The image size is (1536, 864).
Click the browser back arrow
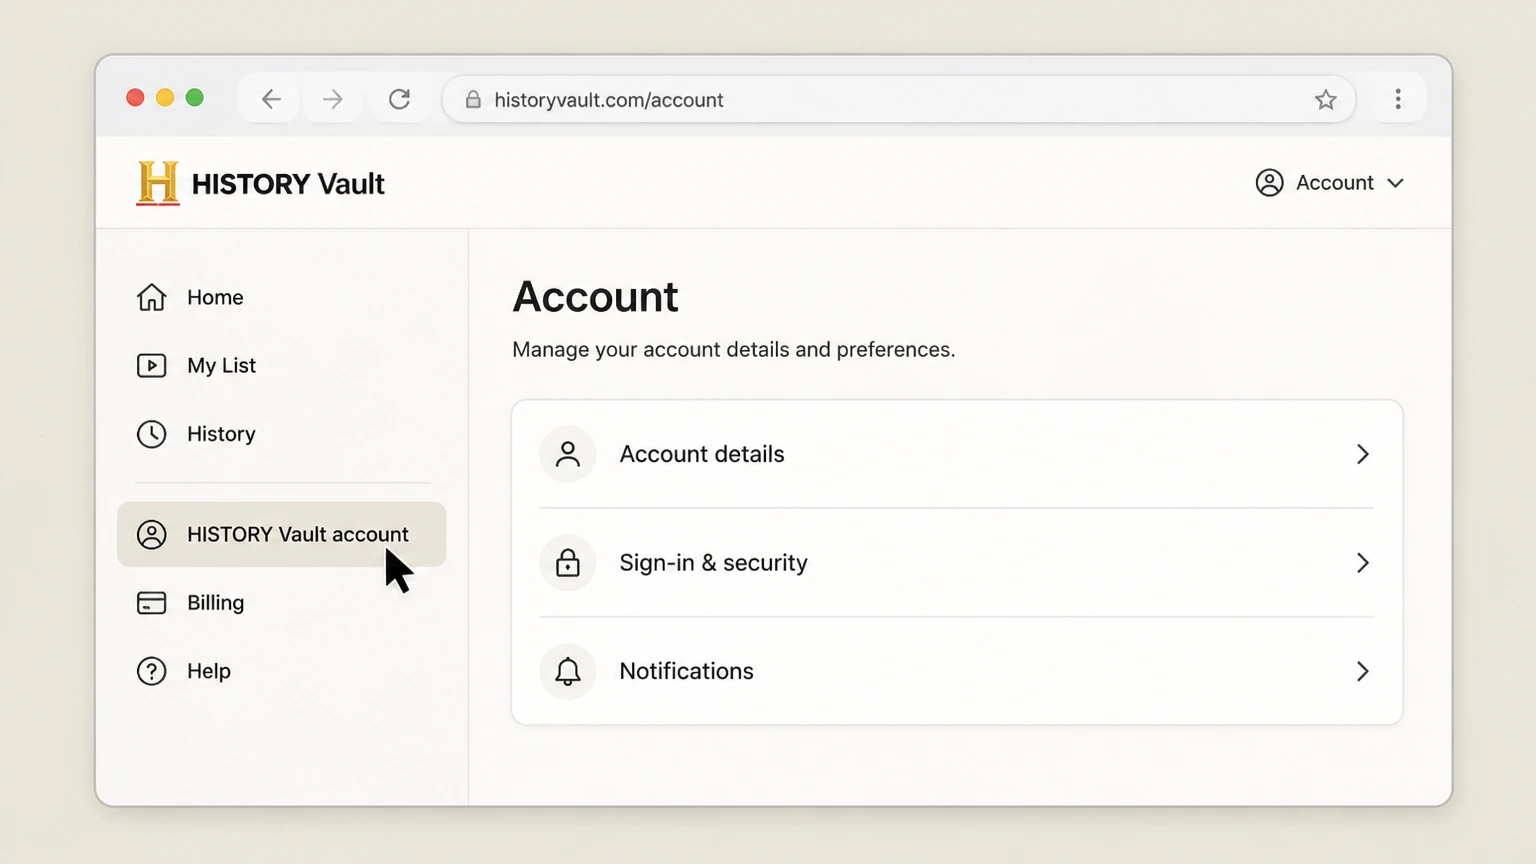click(x=271, y=99)
